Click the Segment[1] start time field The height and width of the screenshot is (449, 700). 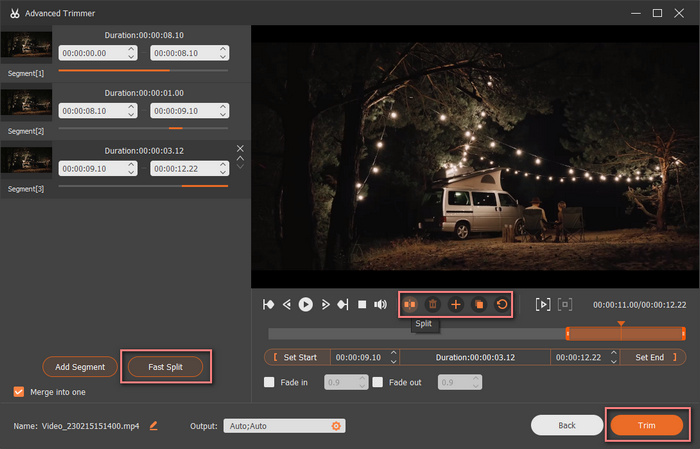click(98, 53)
